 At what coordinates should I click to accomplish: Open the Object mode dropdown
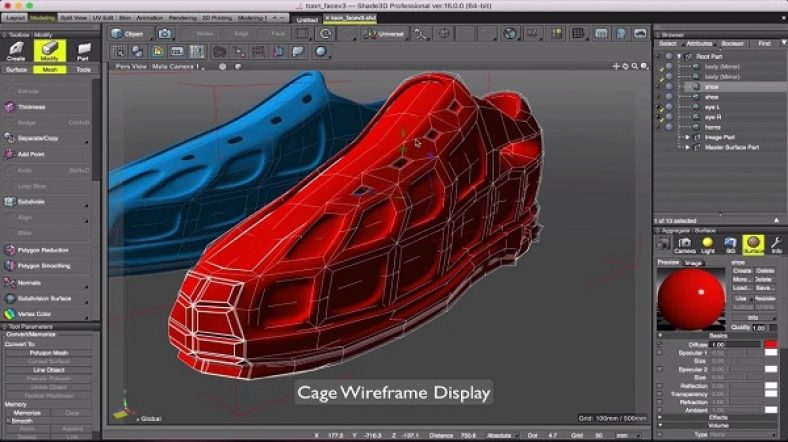131,34
